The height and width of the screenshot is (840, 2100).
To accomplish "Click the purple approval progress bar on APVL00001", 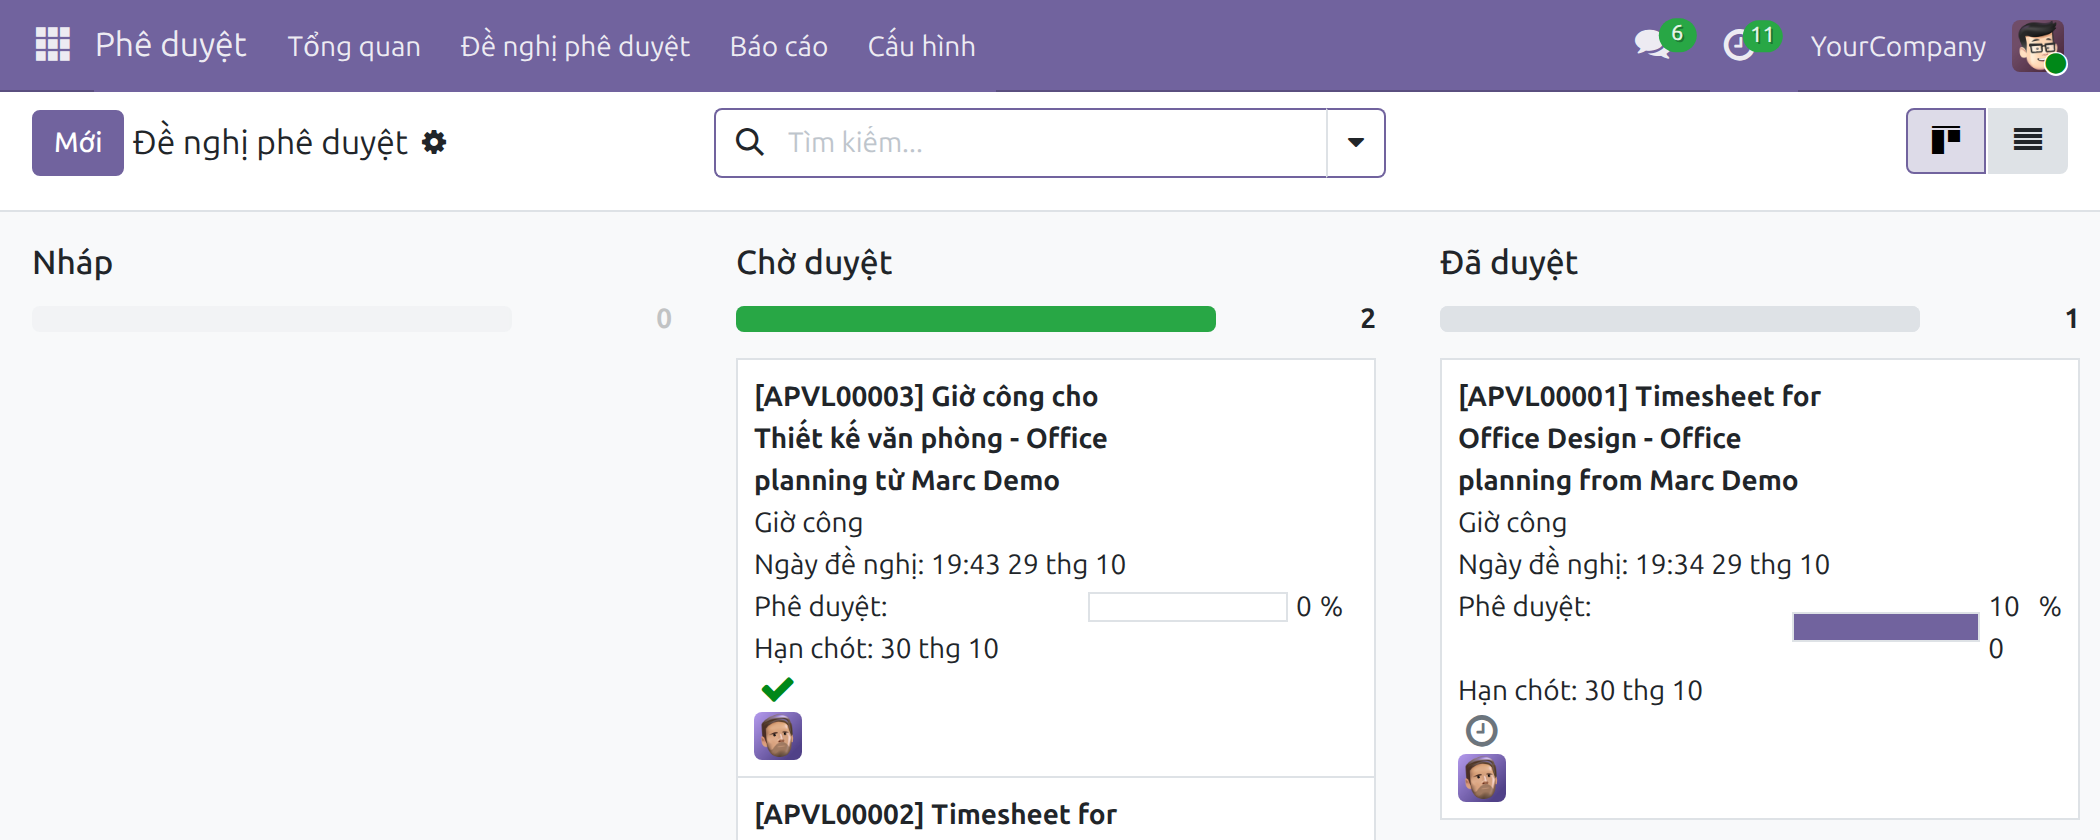I will (x=1886, y=627).
